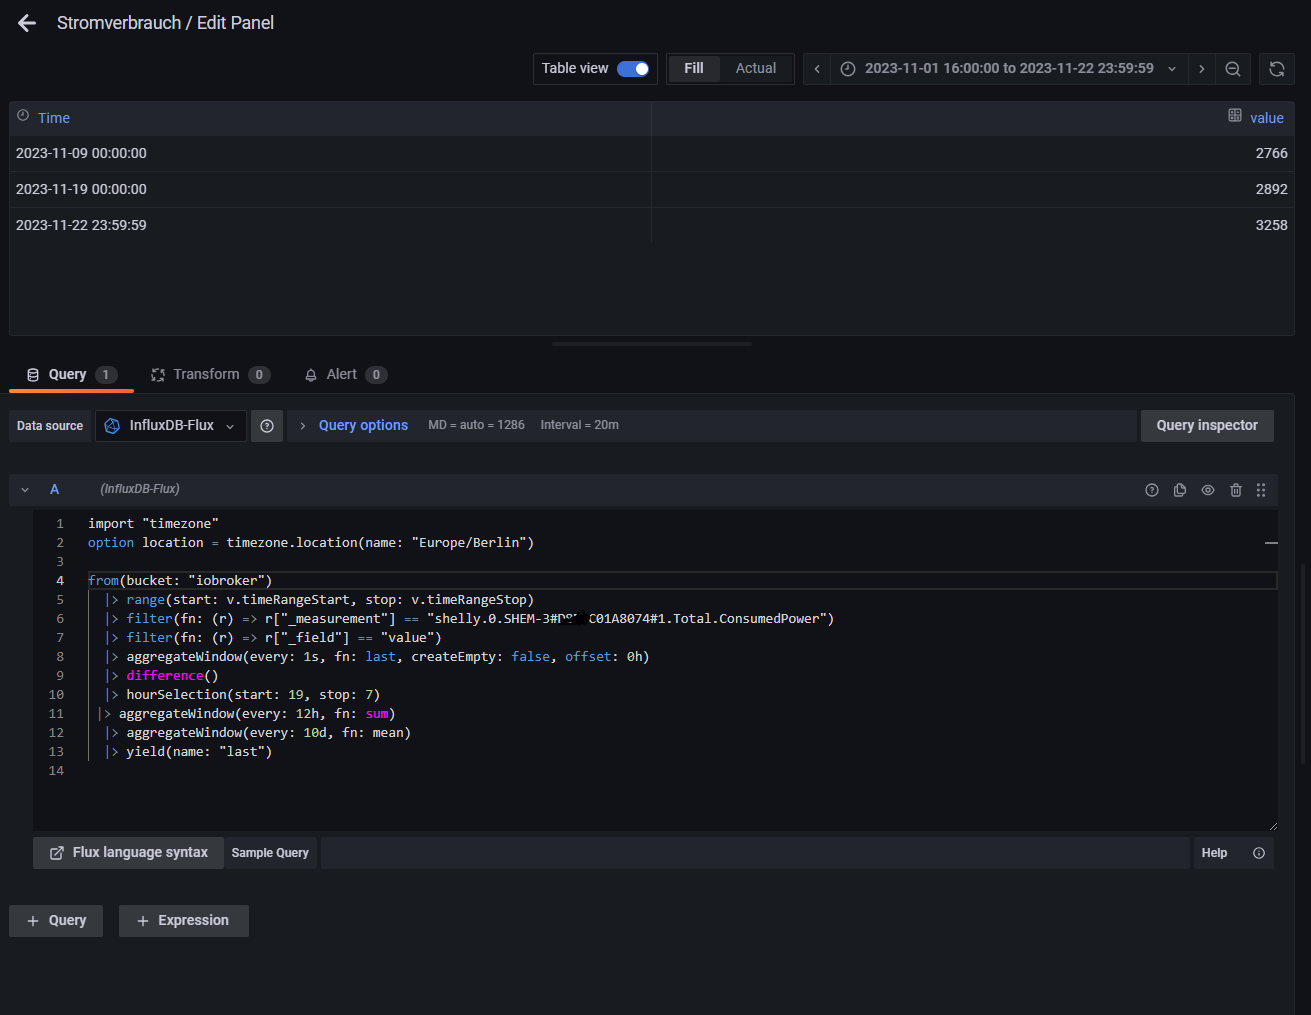
Task: Click the InfluxDB logo in data source picker
Action: click(x=113, y=426)
